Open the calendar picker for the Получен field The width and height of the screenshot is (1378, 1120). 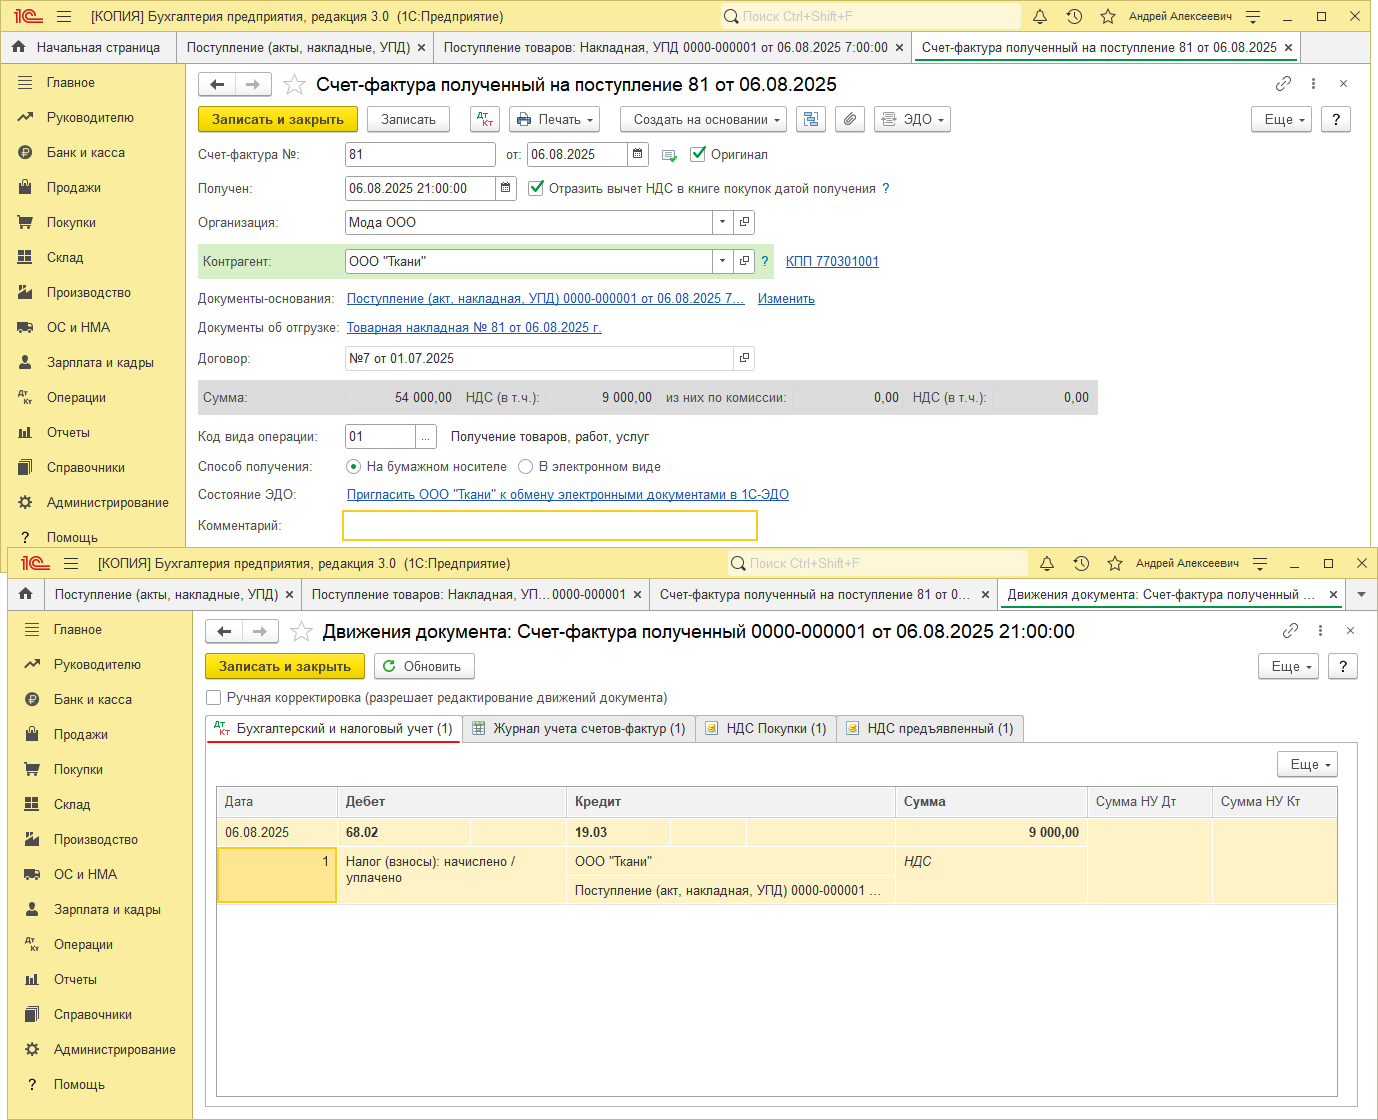click(505, 188)
